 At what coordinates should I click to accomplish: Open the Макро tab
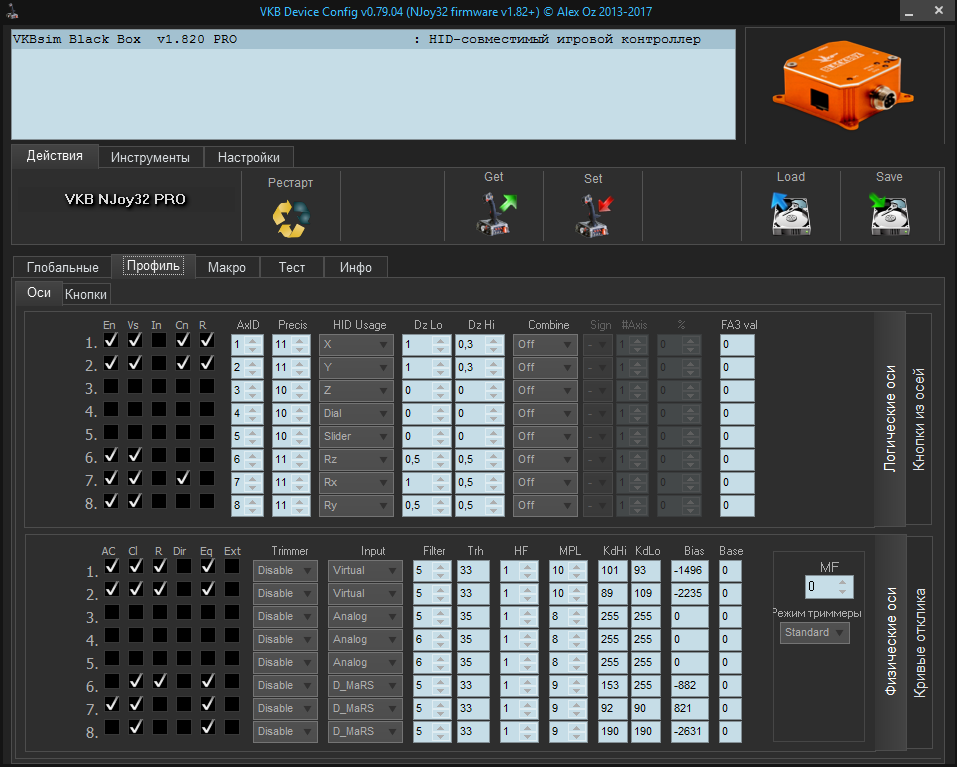coord(227,267)
